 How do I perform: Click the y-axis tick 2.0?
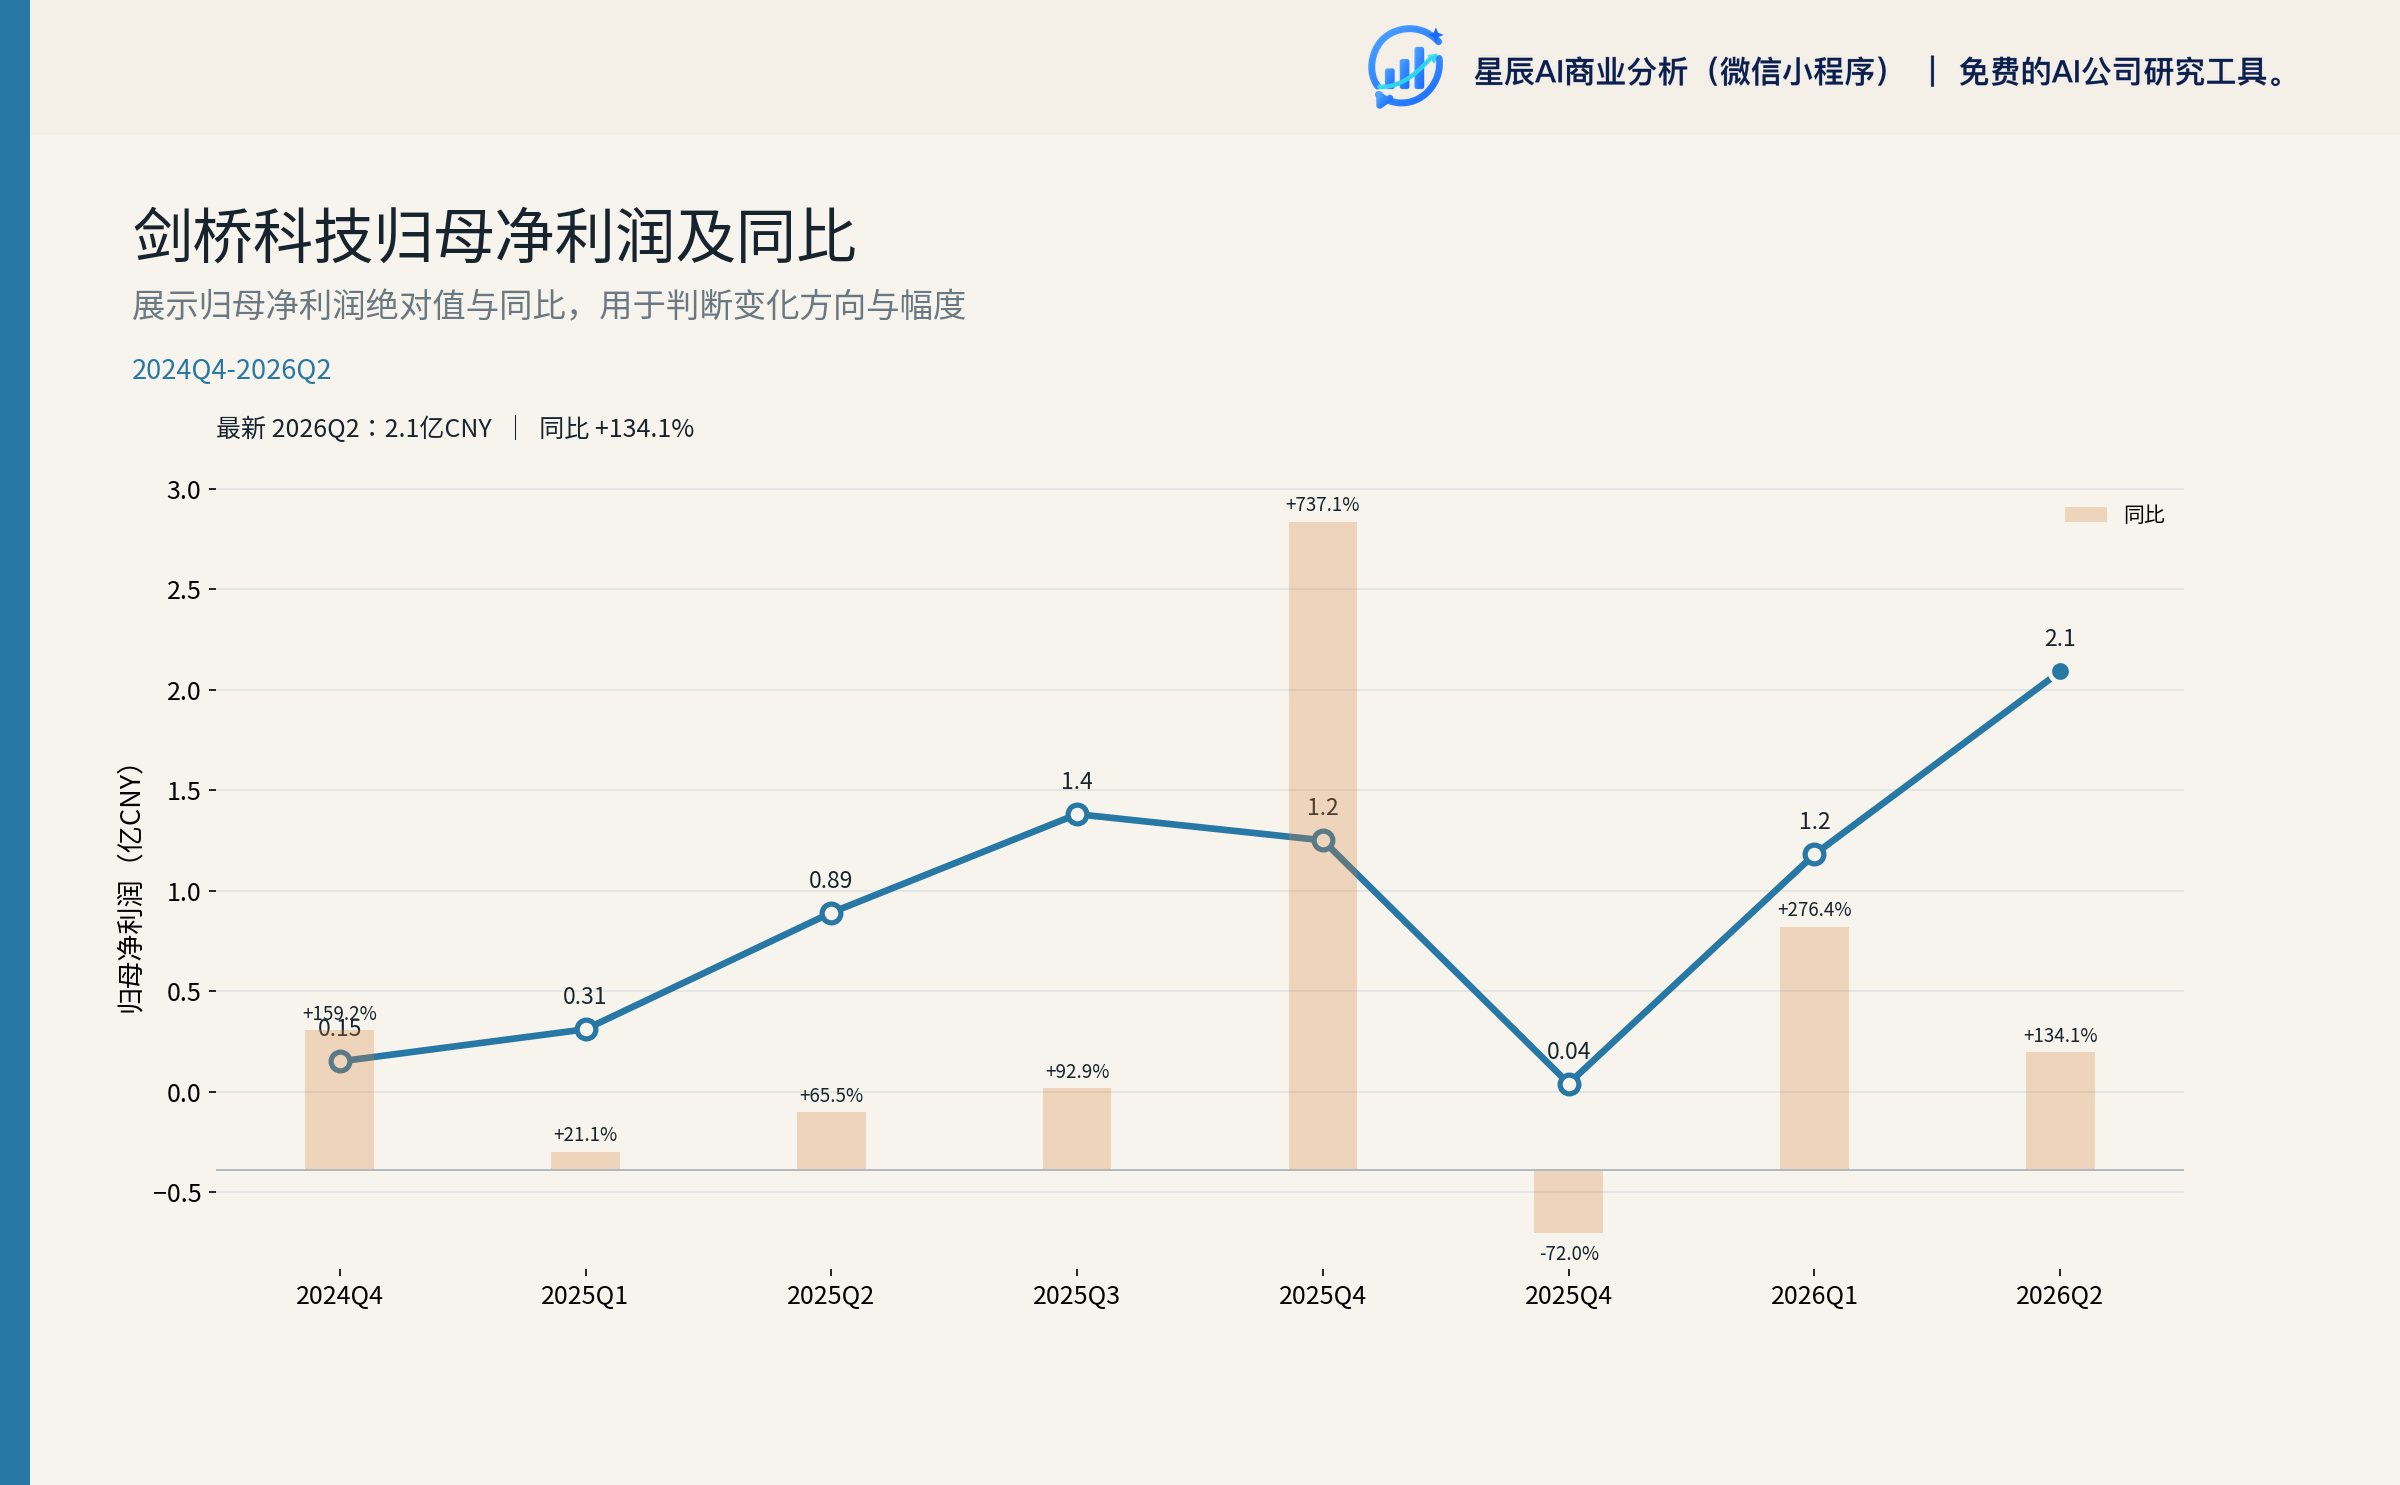[184, 691]
